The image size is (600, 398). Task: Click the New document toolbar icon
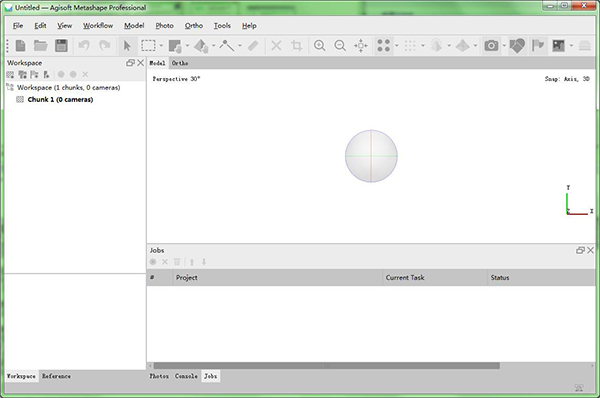20,46
